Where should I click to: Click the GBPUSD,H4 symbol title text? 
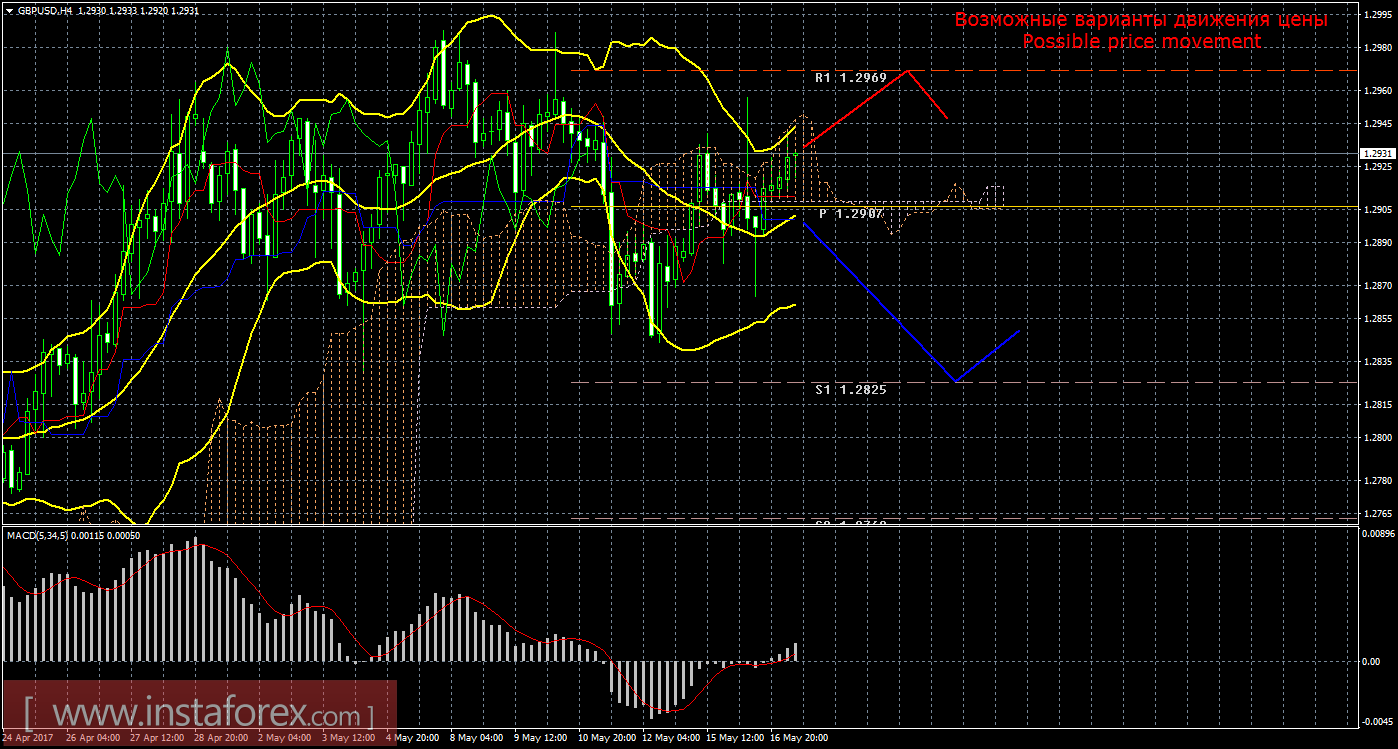tap(46, 9)
